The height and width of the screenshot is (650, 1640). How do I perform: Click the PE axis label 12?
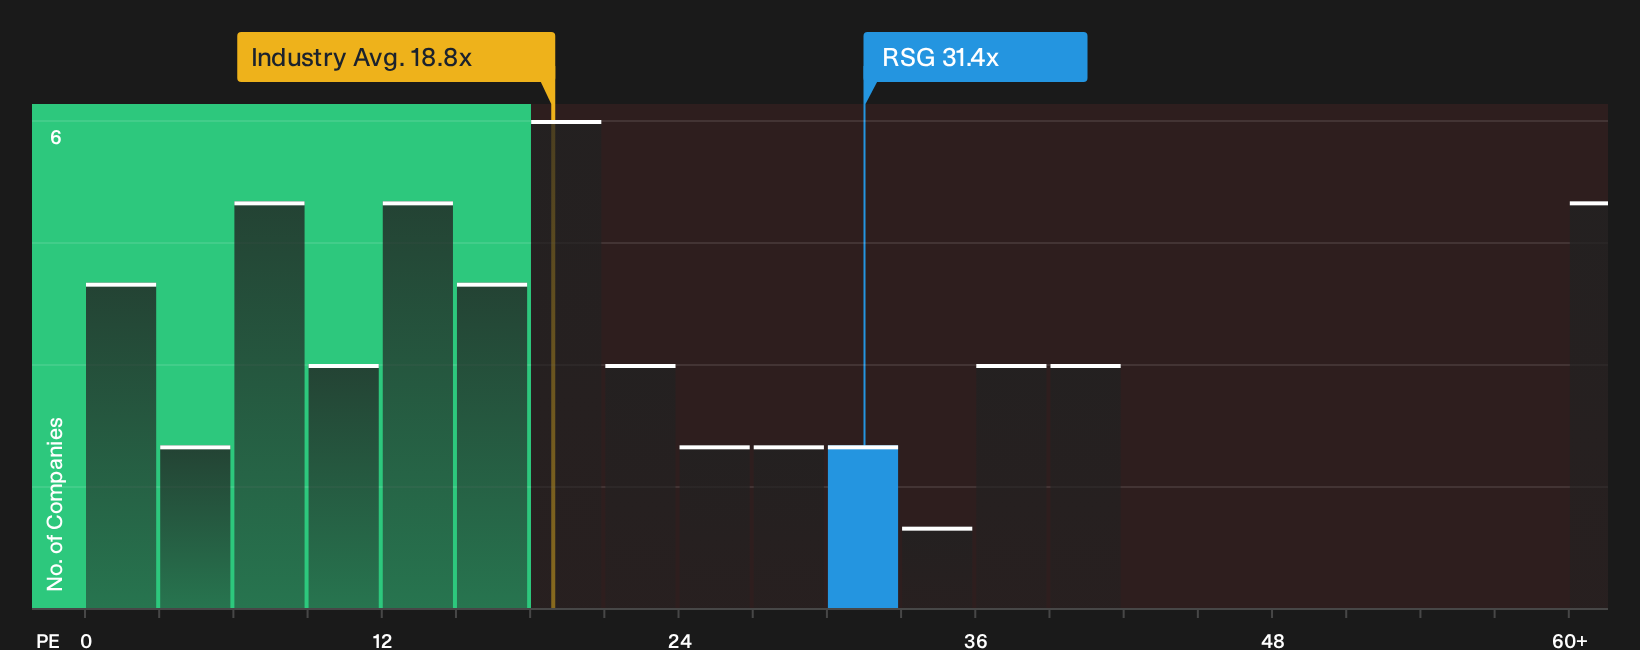pyautogui.click(x=382, y=640)
